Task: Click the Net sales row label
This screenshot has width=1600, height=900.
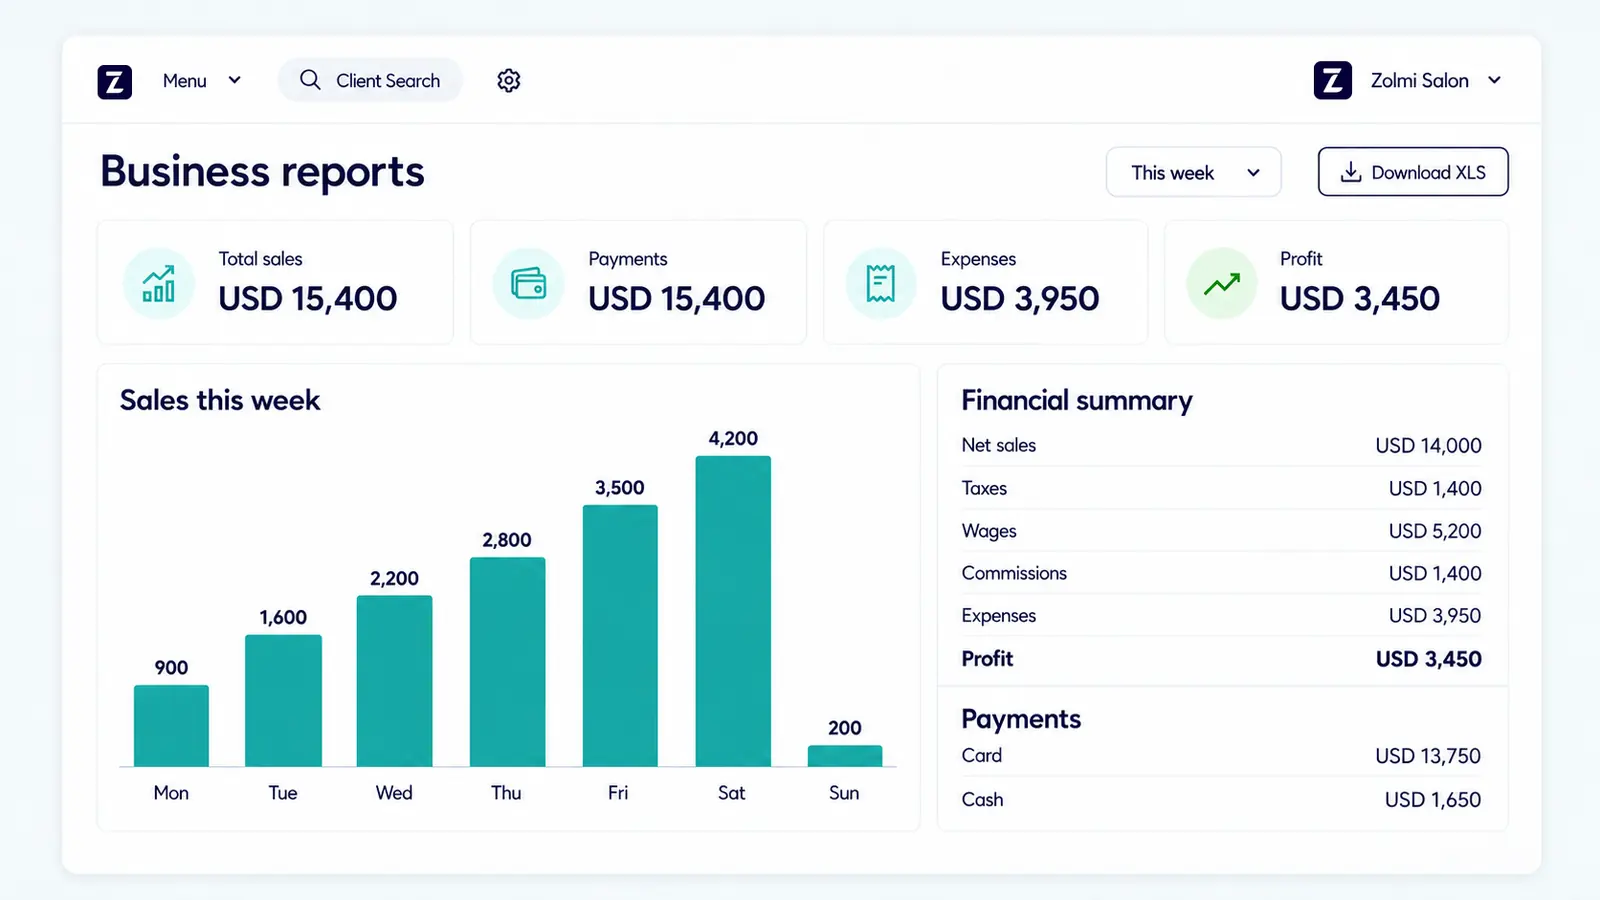Action: [999, 445]
